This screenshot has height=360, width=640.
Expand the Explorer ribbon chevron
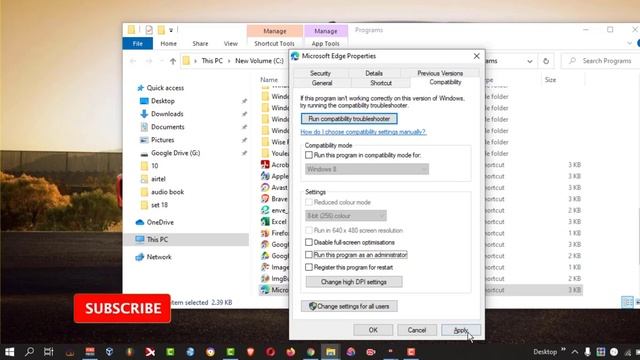coord(629,43)
